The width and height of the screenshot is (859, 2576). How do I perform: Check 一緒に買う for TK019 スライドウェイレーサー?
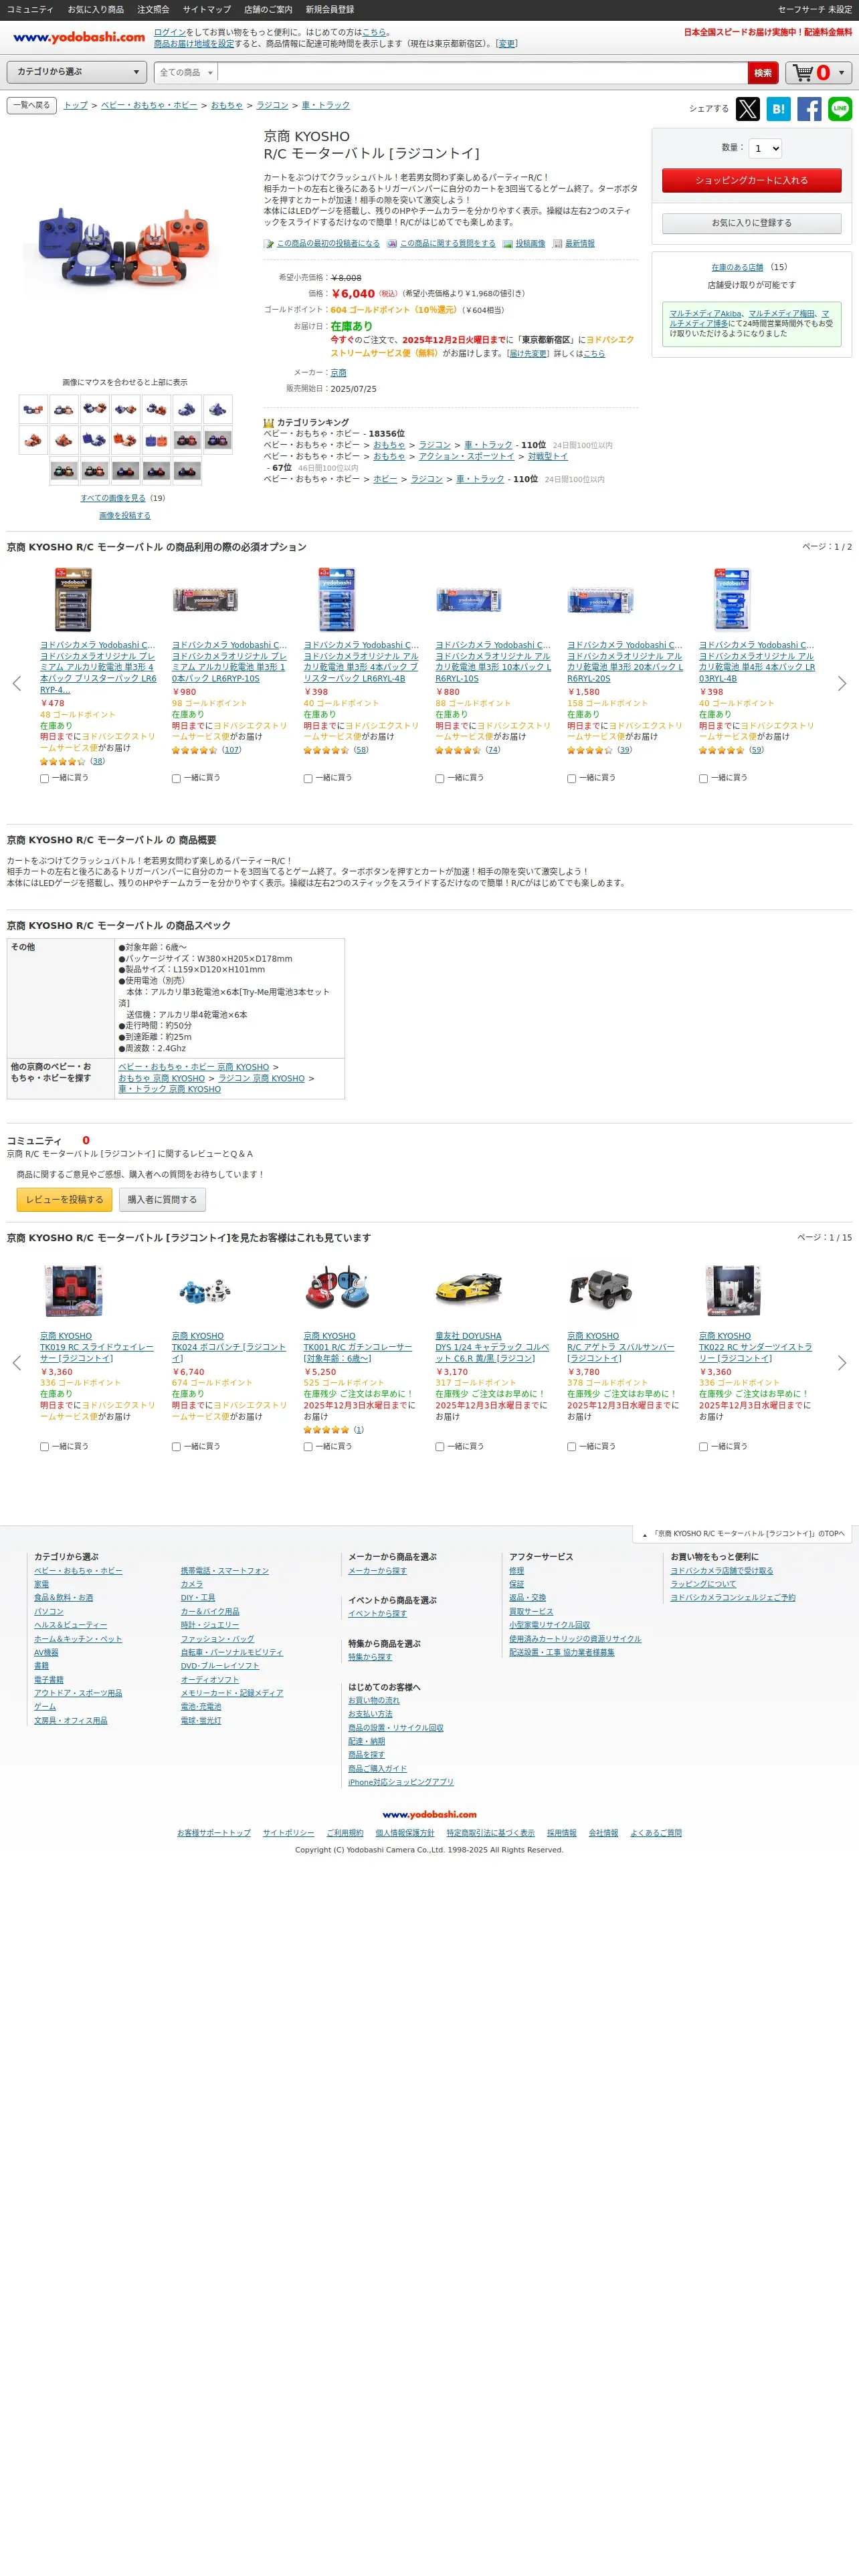tap(44, 1446)
